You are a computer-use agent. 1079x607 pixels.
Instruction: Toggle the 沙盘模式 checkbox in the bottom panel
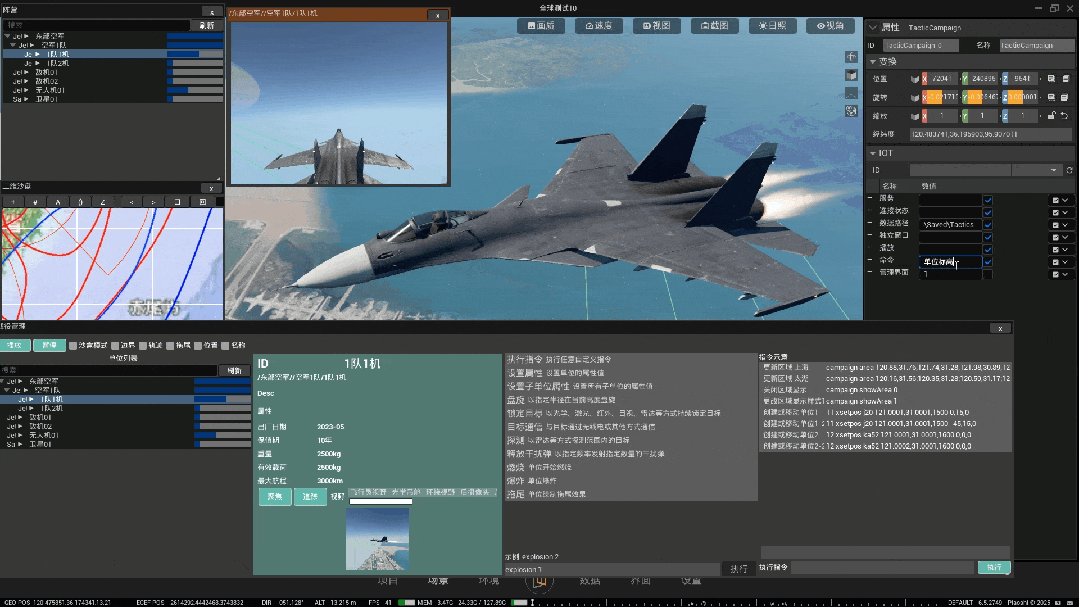click(x=73, y=345)
